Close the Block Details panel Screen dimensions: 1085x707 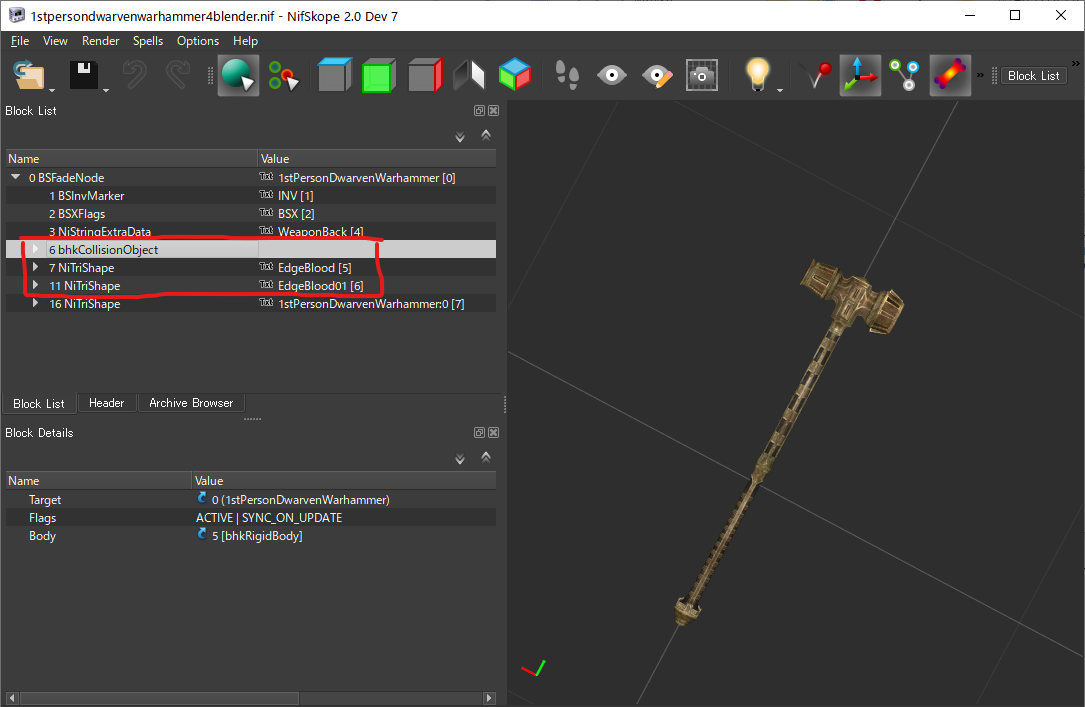pos(493,432)
